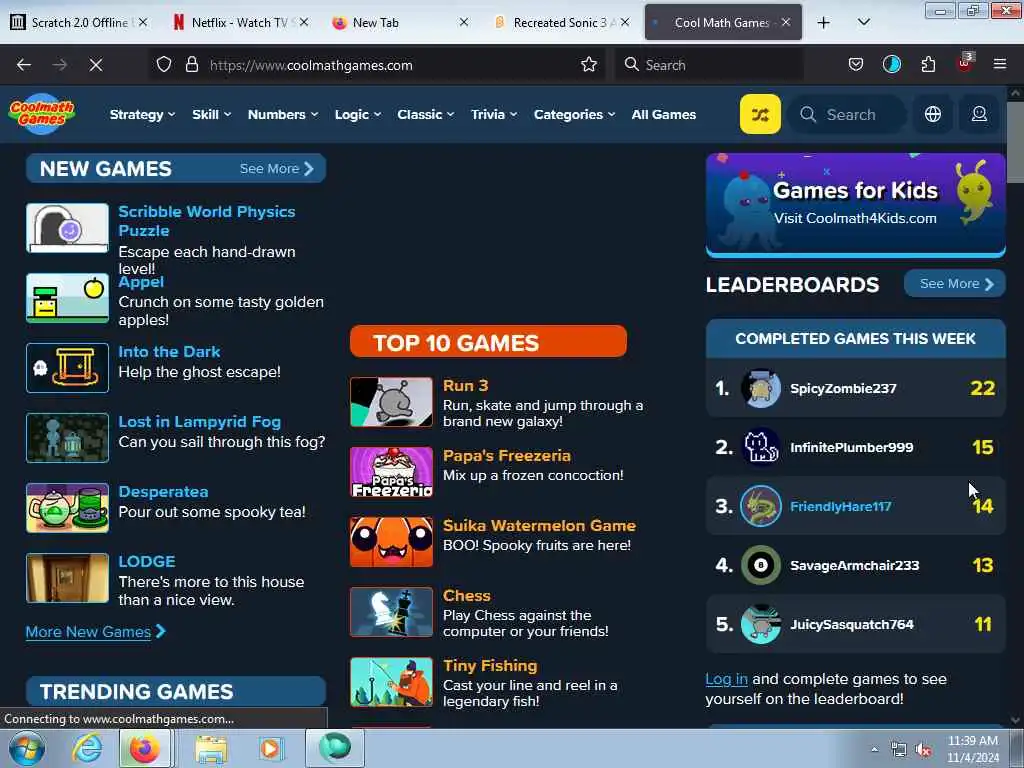Click SavageArmchair233 leaderboard entry
Viewport: 1024px width, 768px height.
pos(856,565)
